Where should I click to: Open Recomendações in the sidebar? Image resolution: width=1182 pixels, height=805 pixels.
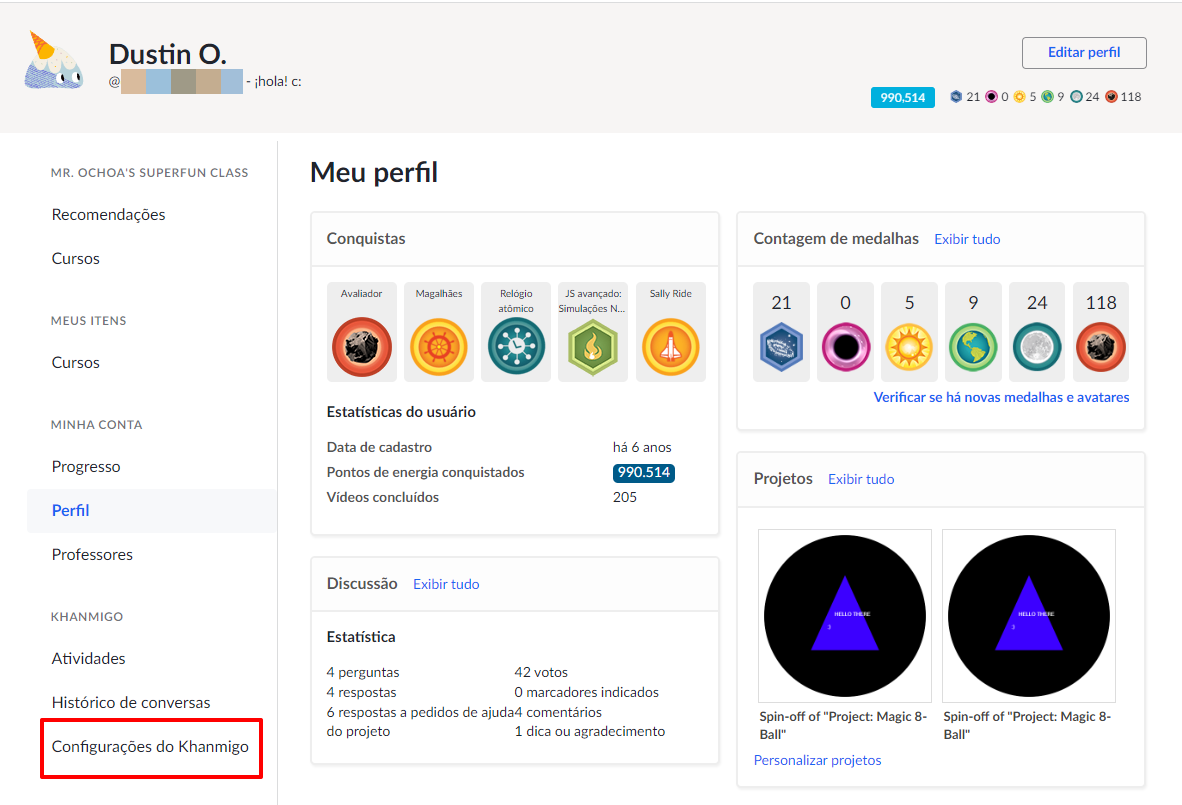[x=109, y=215]
